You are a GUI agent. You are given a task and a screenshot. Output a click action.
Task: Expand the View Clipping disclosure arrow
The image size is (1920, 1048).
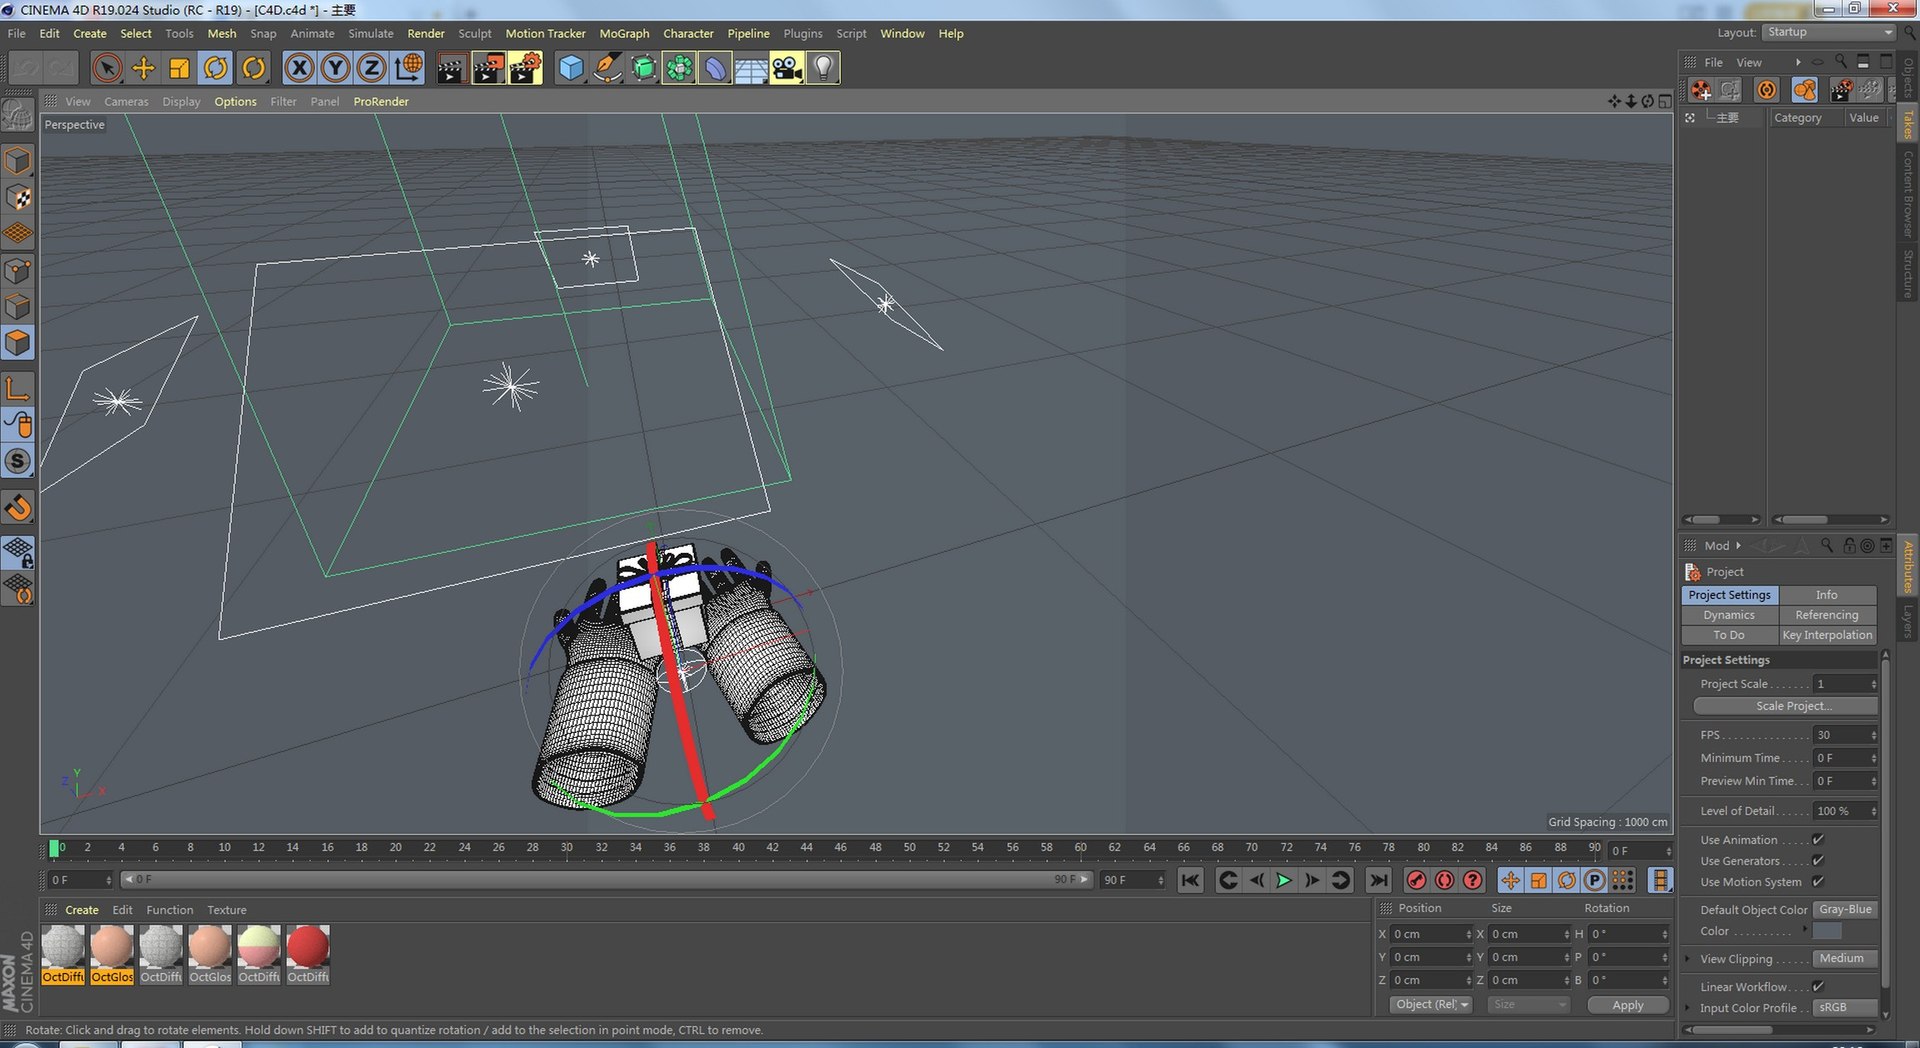[1688, 959]
